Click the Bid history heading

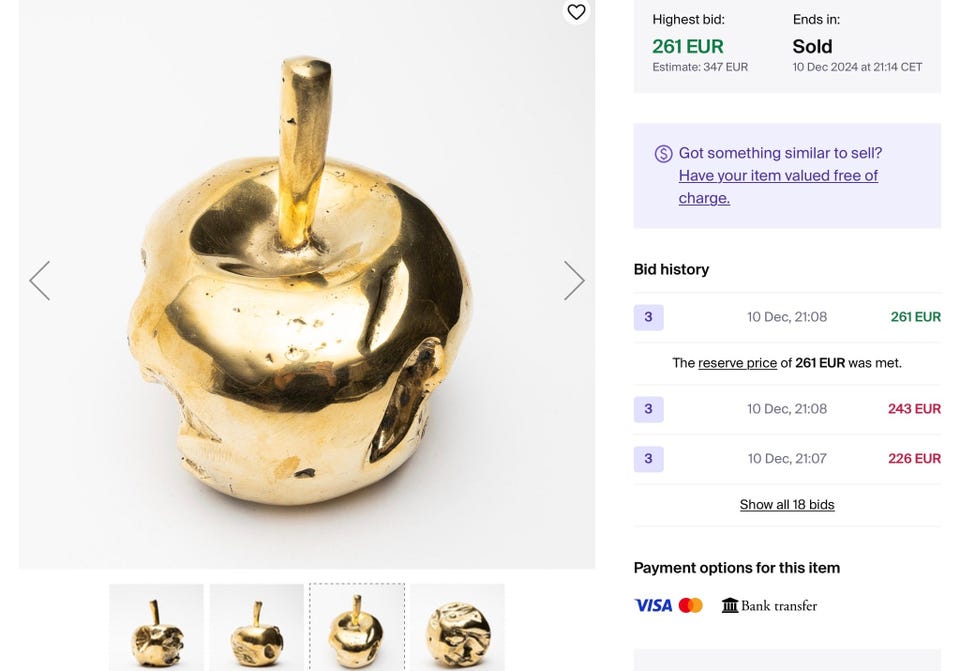(671, 269)
